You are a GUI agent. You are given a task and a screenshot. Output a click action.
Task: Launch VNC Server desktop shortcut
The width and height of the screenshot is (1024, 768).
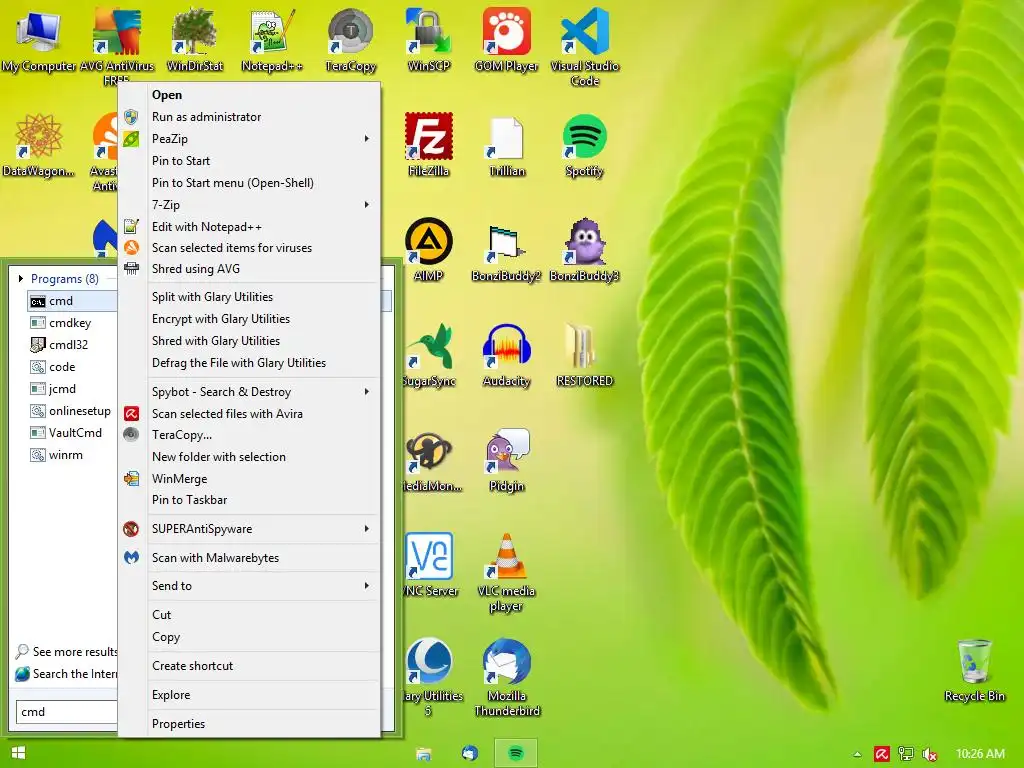pyautogui.click(x=430, y=565)
